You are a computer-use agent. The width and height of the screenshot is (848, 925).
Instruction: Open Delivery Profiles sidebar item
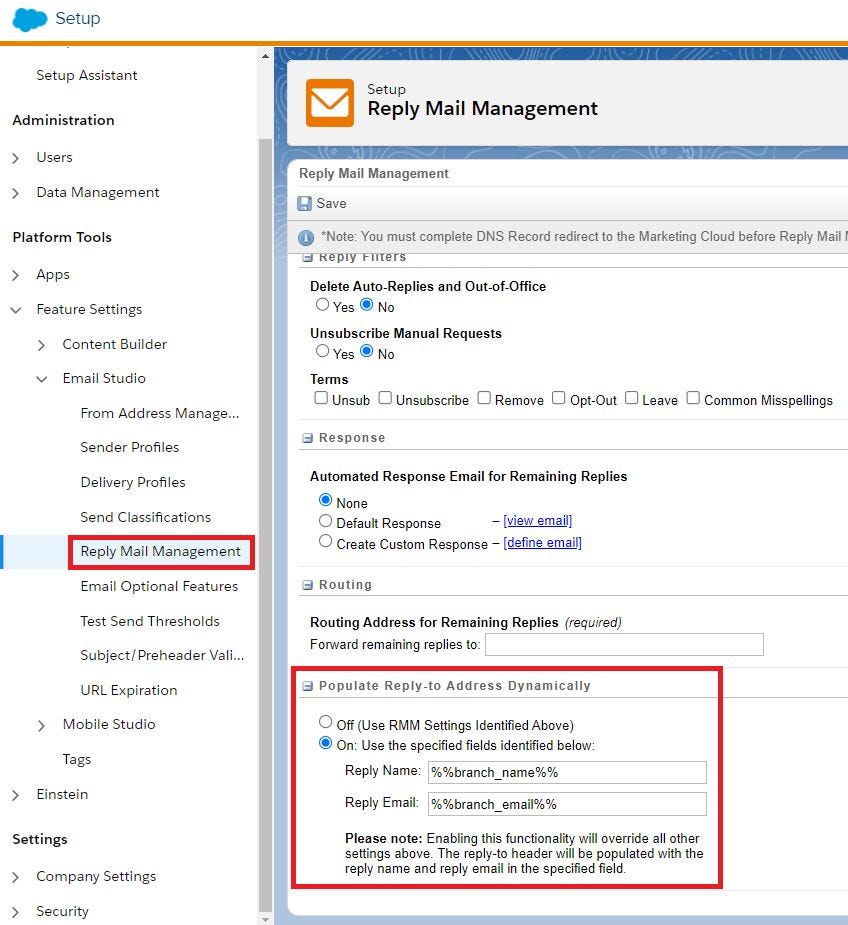[x=133, y=483]
